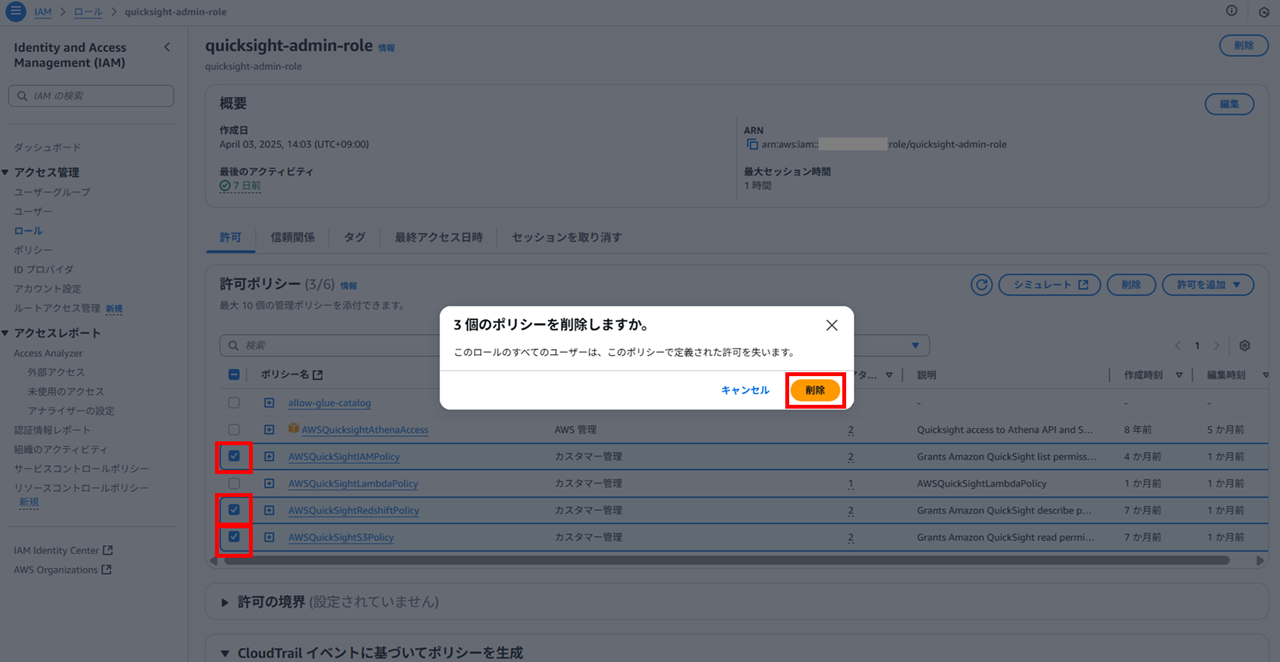Viewport: 1280px width, 662px height.
Task: Check the allow-glue-catalog policy checkbox
Action: (x=234, y=403)
